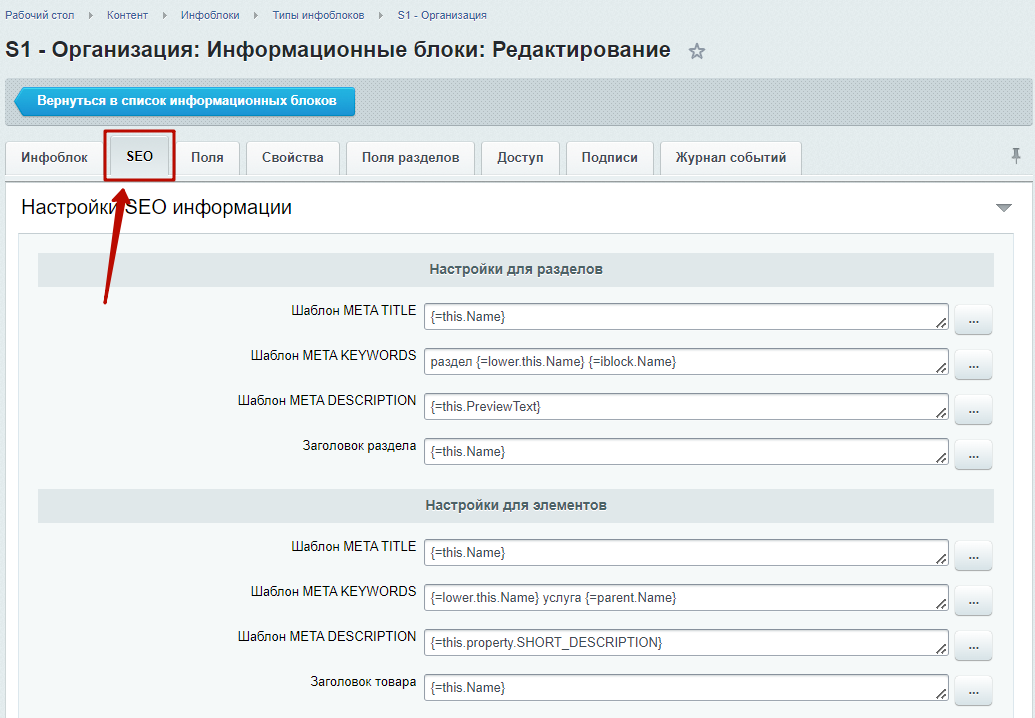Switch to the Свойства tab
The height and width of the screenshot is (718, 1035).
[292, 158]
